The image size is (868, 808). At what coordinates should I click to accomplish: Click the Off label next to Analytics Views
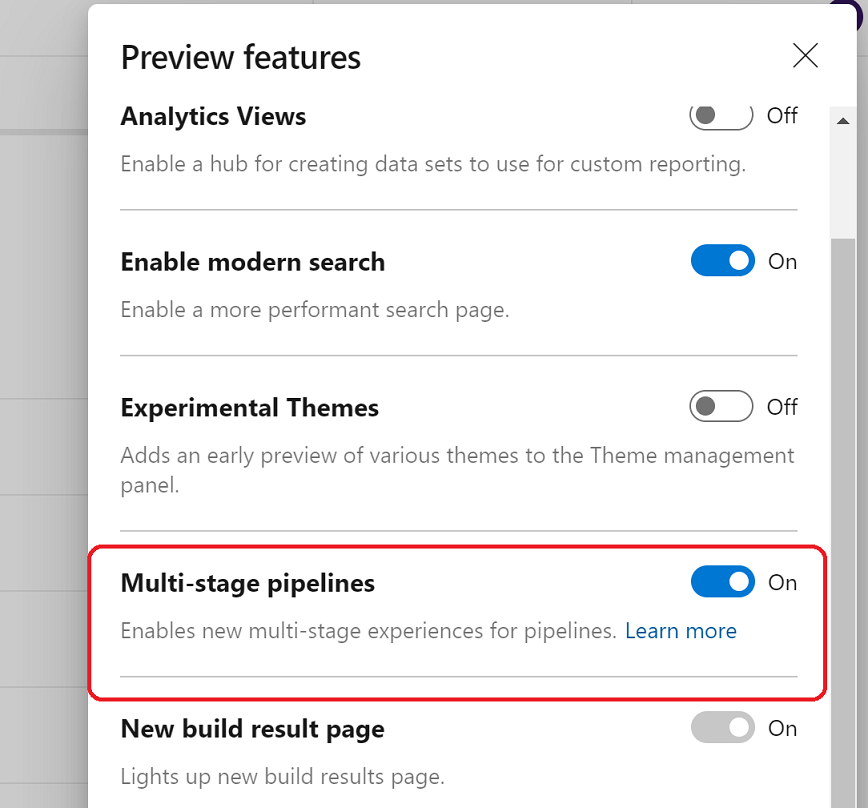click(782, 116)
